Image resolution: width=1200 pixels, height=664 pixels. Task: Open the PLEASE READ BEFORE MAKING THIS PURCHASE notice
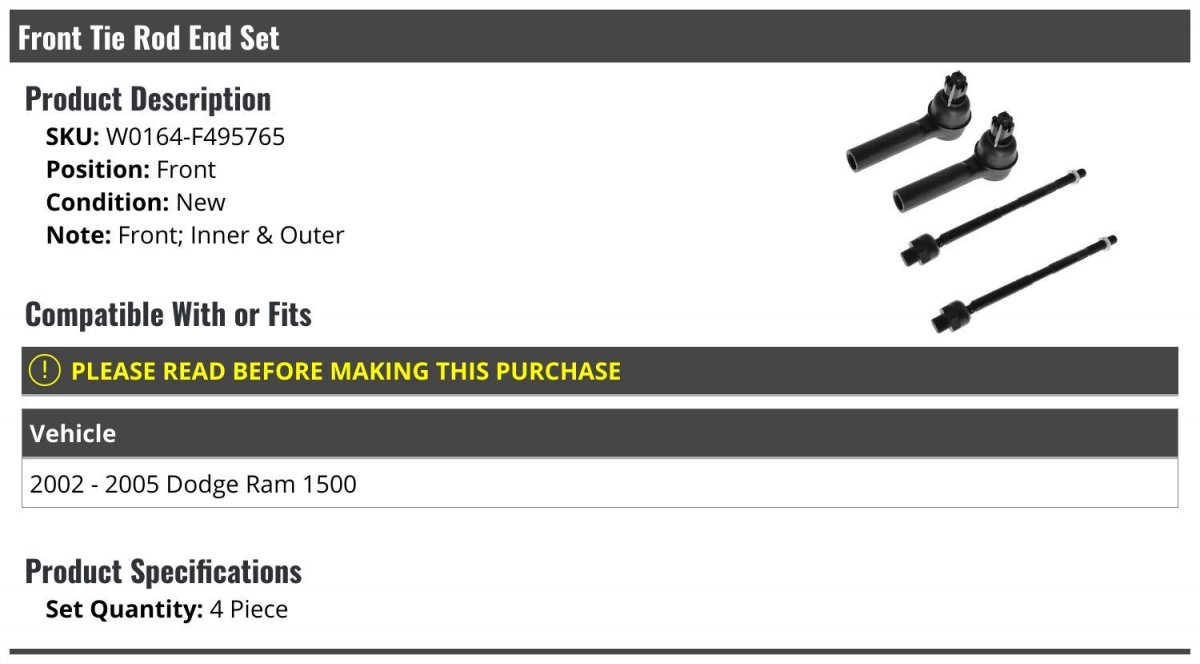pyautogui.click(x=346, y=371)
